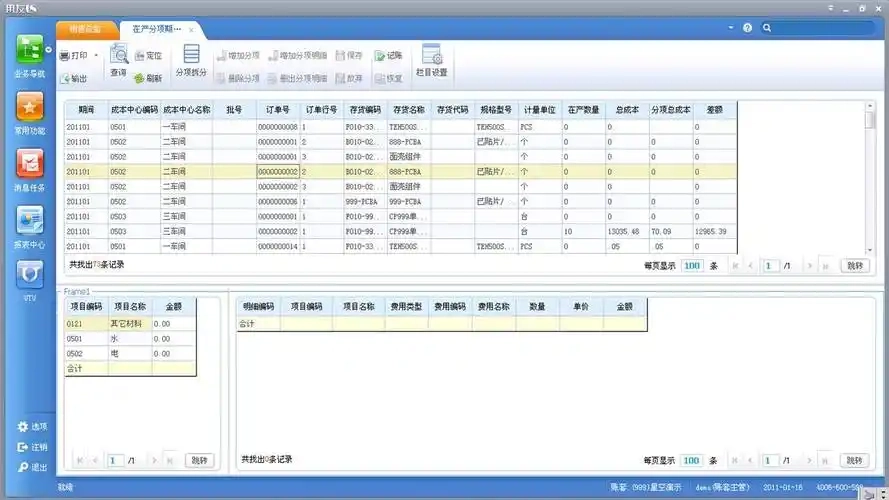The width and height of the screenshot is (889, 500).
Task: Switch to the 在产分项期 tab
Action: tap(157, 29)
